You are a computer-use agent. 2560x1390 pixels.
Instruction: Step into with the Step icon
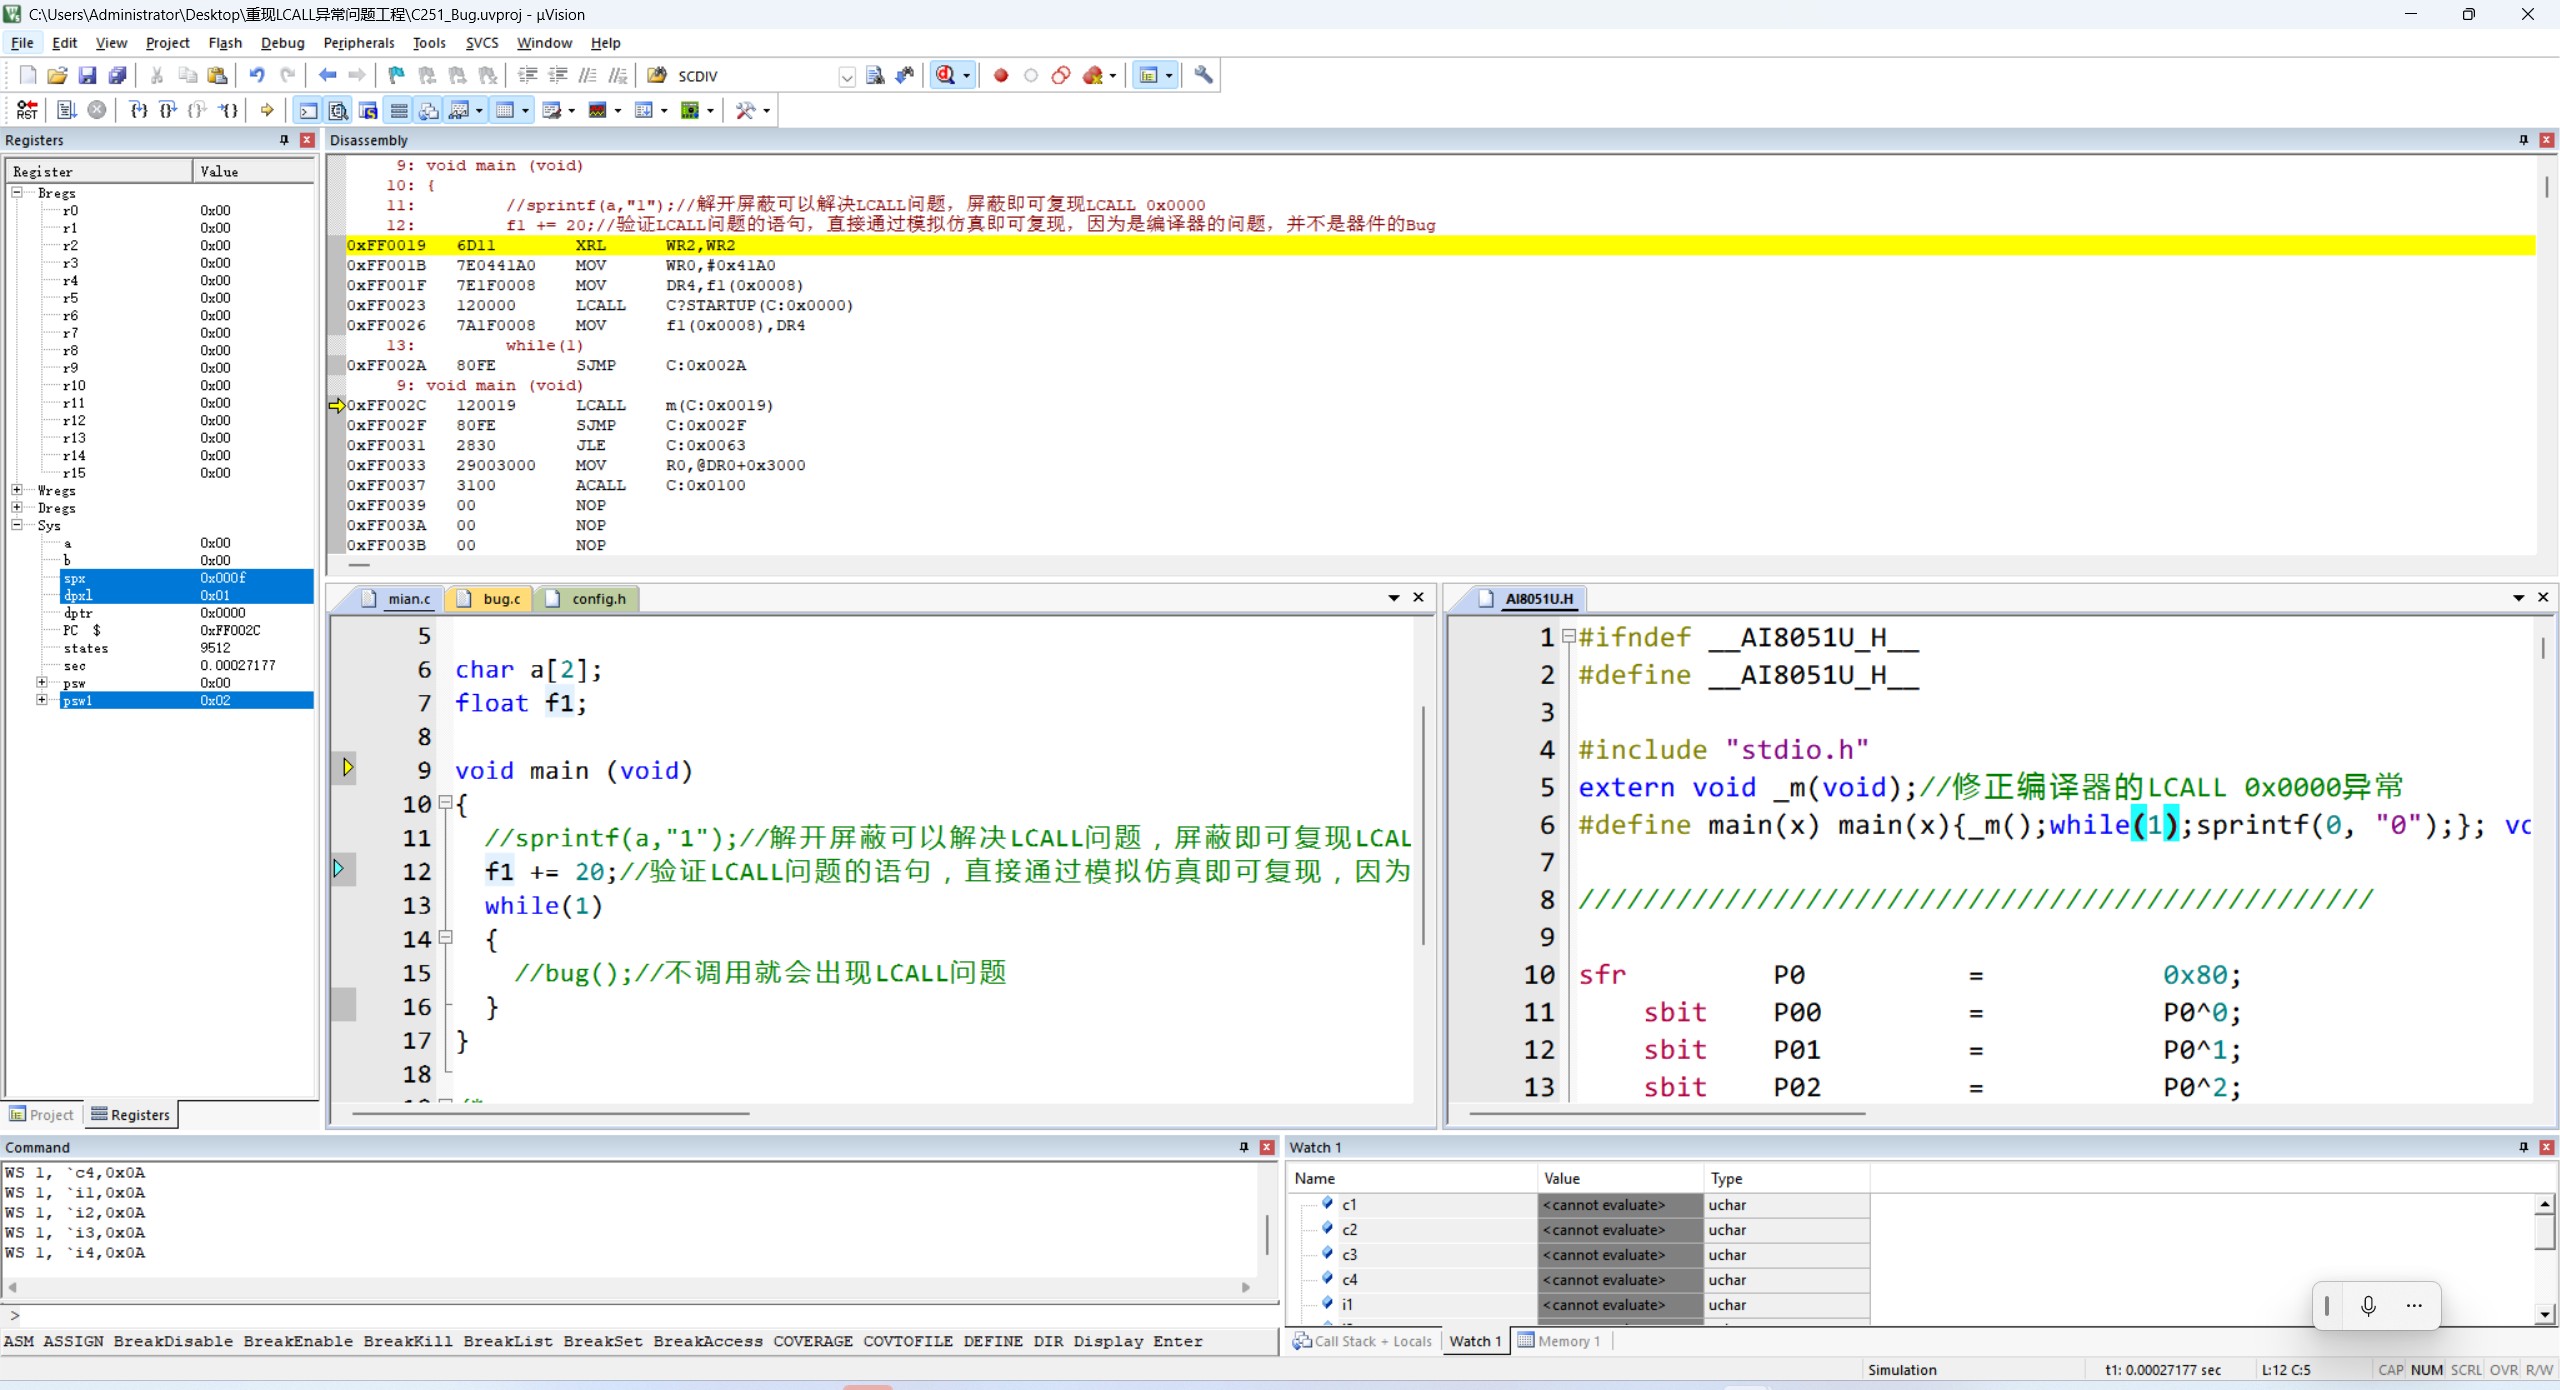pyautogui.click(x=138, y=110)
